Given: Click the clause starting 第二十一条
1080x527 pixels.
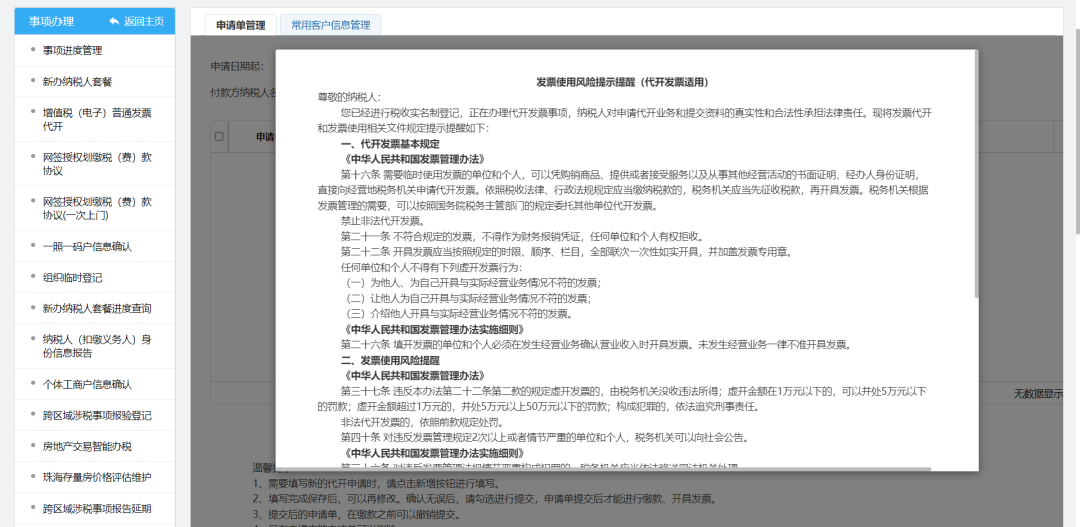Looking at the screenshot, I should pos(522,236).
